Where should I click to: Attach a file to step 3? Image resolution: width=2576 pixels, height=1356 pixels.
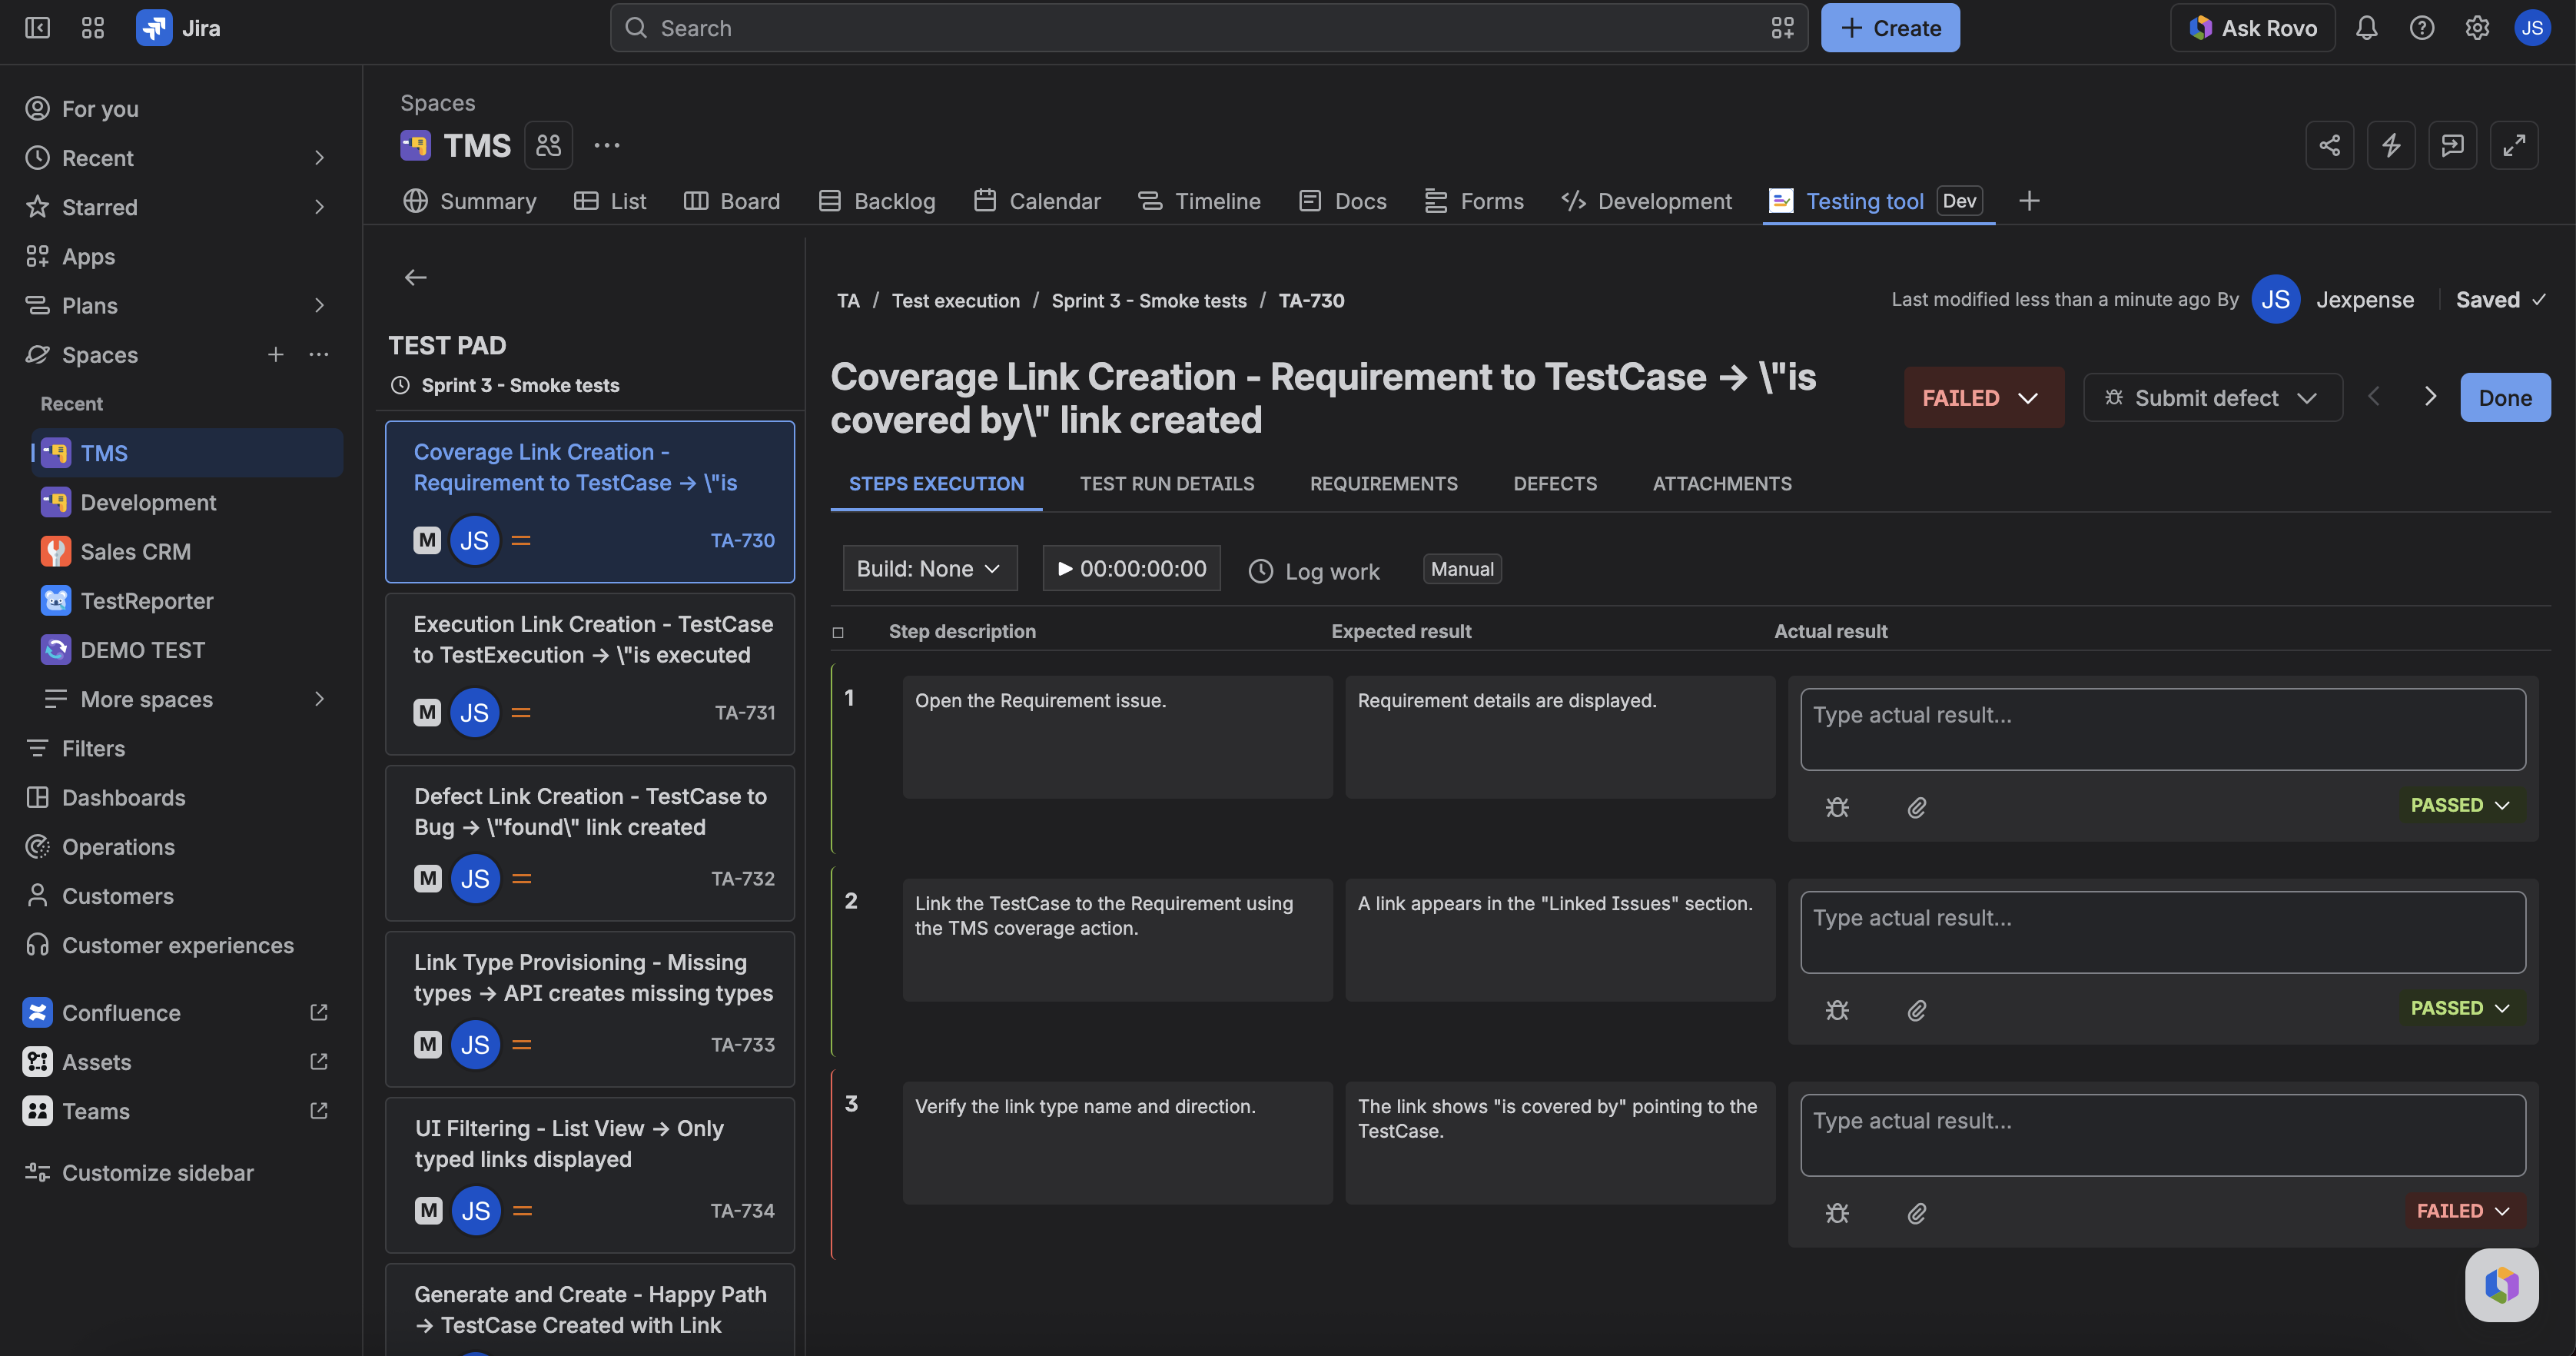click(x=1916, y=1213)
